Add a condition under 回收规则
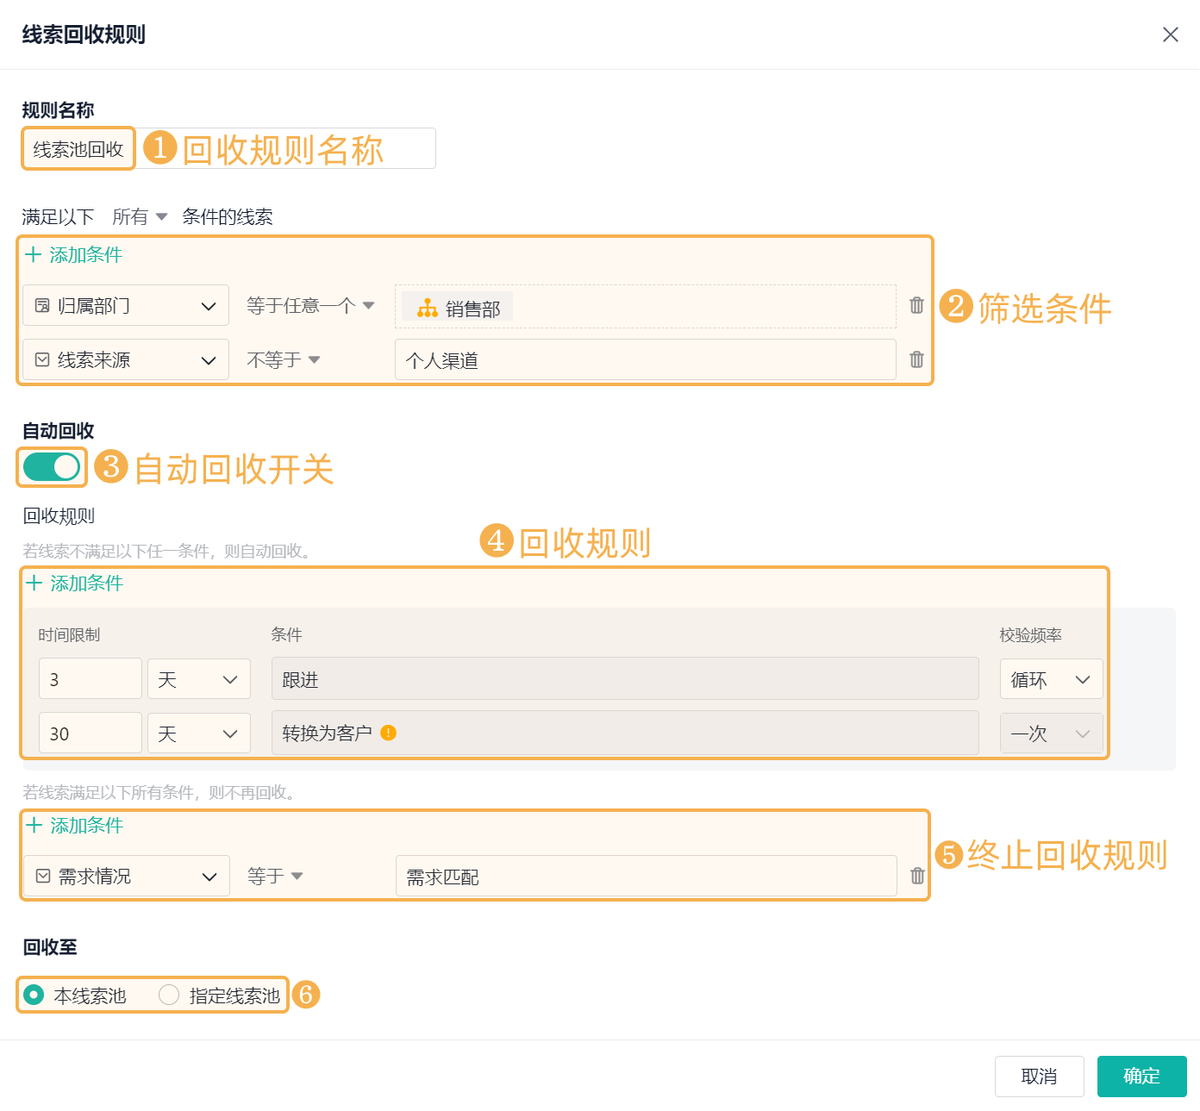The image size is (1200, 1111). pyautogui.click(x=74, y=583)
